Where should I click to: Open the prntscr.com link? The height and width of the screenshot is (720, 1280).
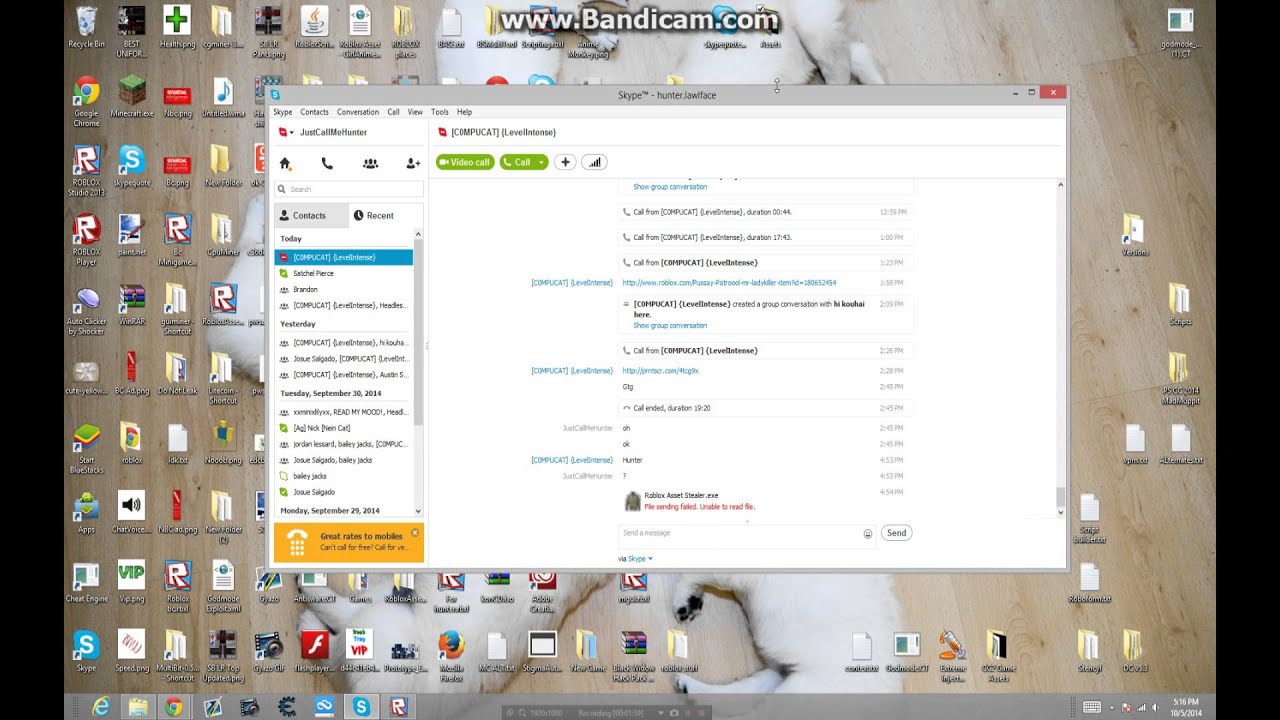[660, 371]
